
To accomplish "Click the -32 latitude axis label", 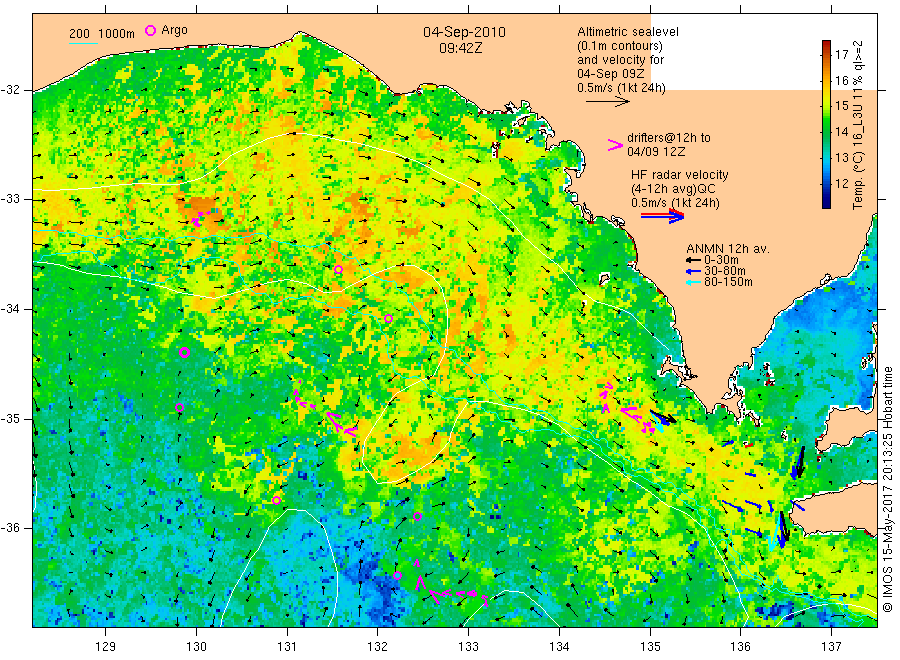I will [10, 90].
